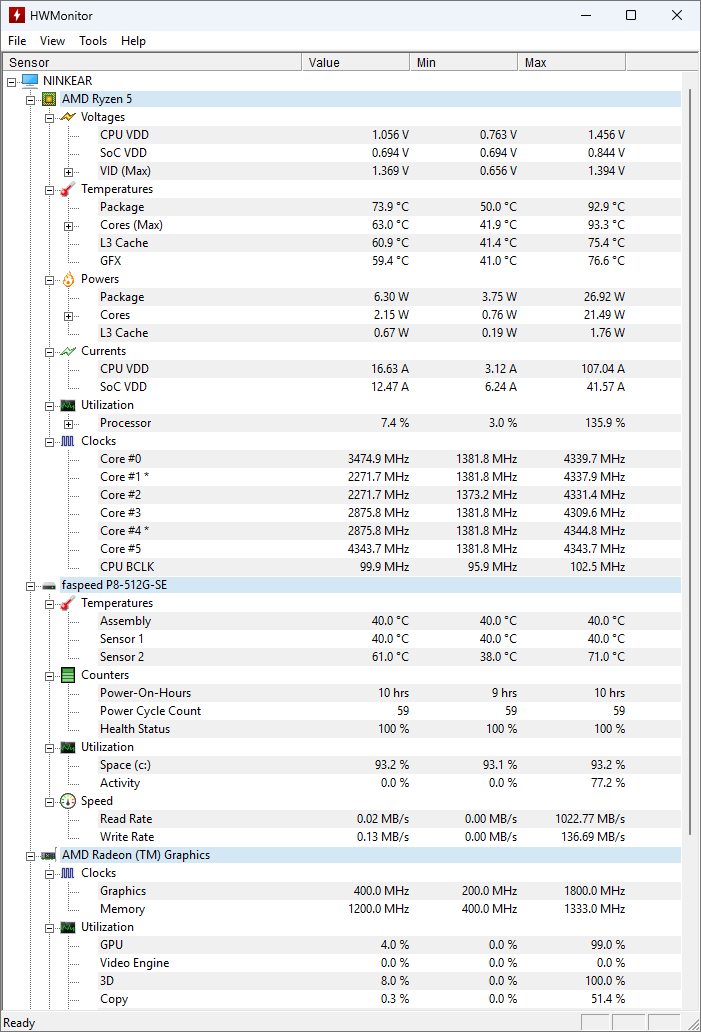Expand the Cores (Max) temperature entry
Screen dimensions: 701x1032
coord(68,225)
